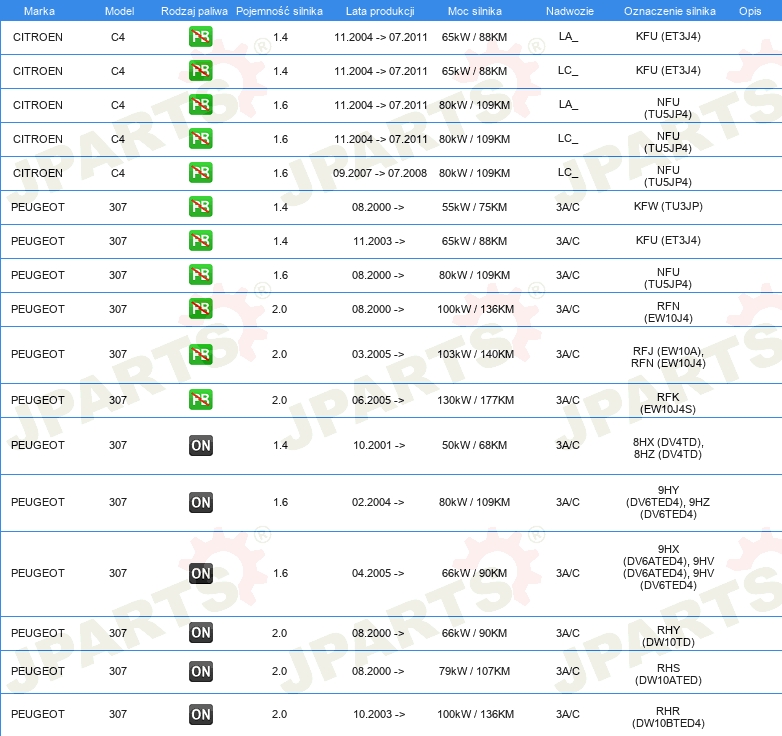Image resolution: width=782 pixels, height=736 pixels.
Task: Click ON diesel icon in RHY (DW10TD) row
Action: (x=200, y=633)
